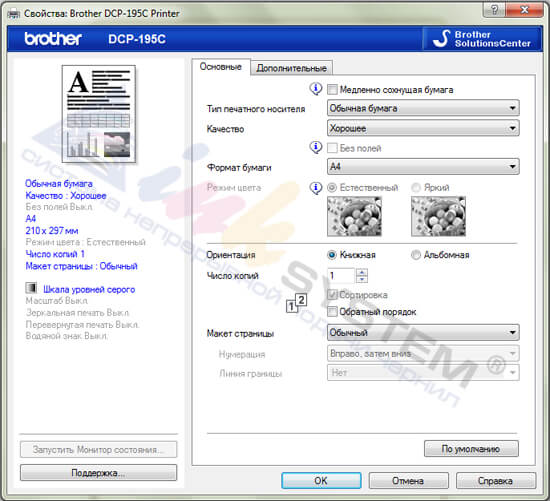Screen dimensions: 550x501
Task: Toggle Без полей checkbox
Action: click(332, 148)
